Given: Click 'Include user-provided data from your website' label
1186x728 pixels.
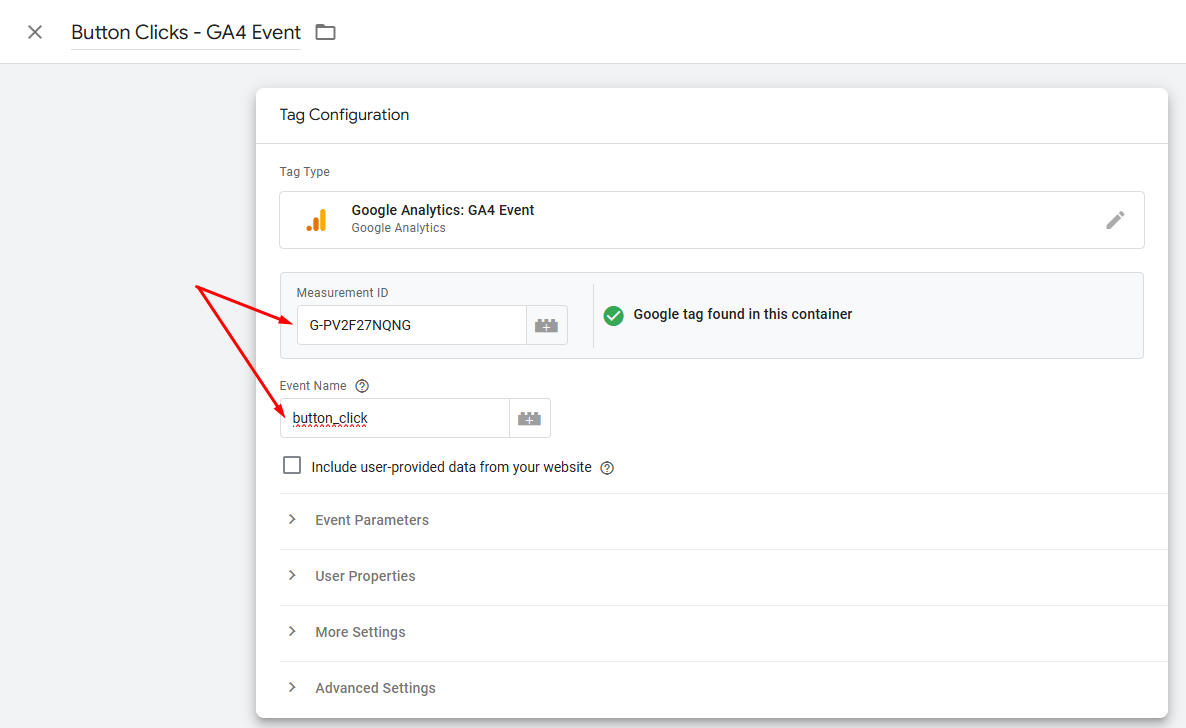Looking at the screenshot, I should tap(452, 467).
